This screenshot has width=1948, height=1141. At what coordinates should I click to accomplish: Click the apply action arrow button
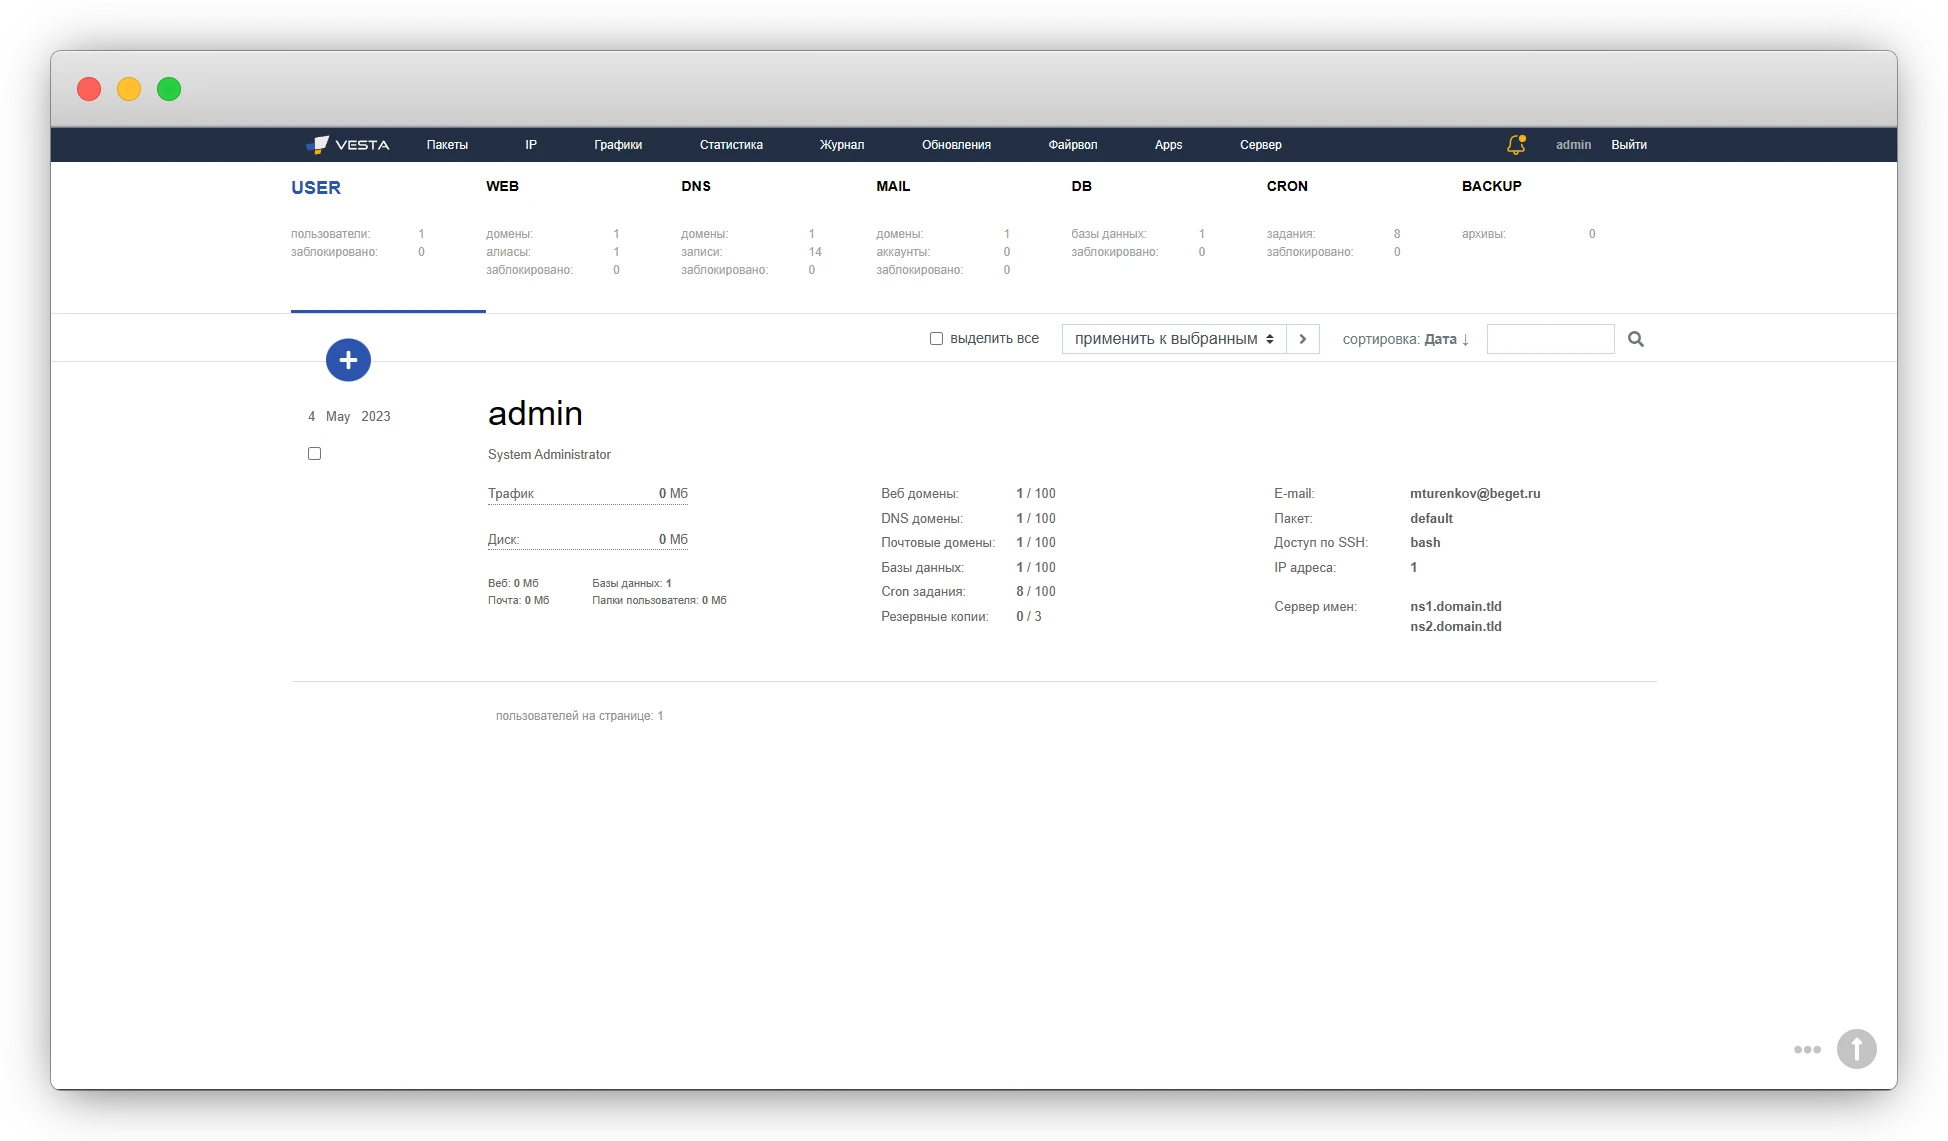coord(1302,339)
